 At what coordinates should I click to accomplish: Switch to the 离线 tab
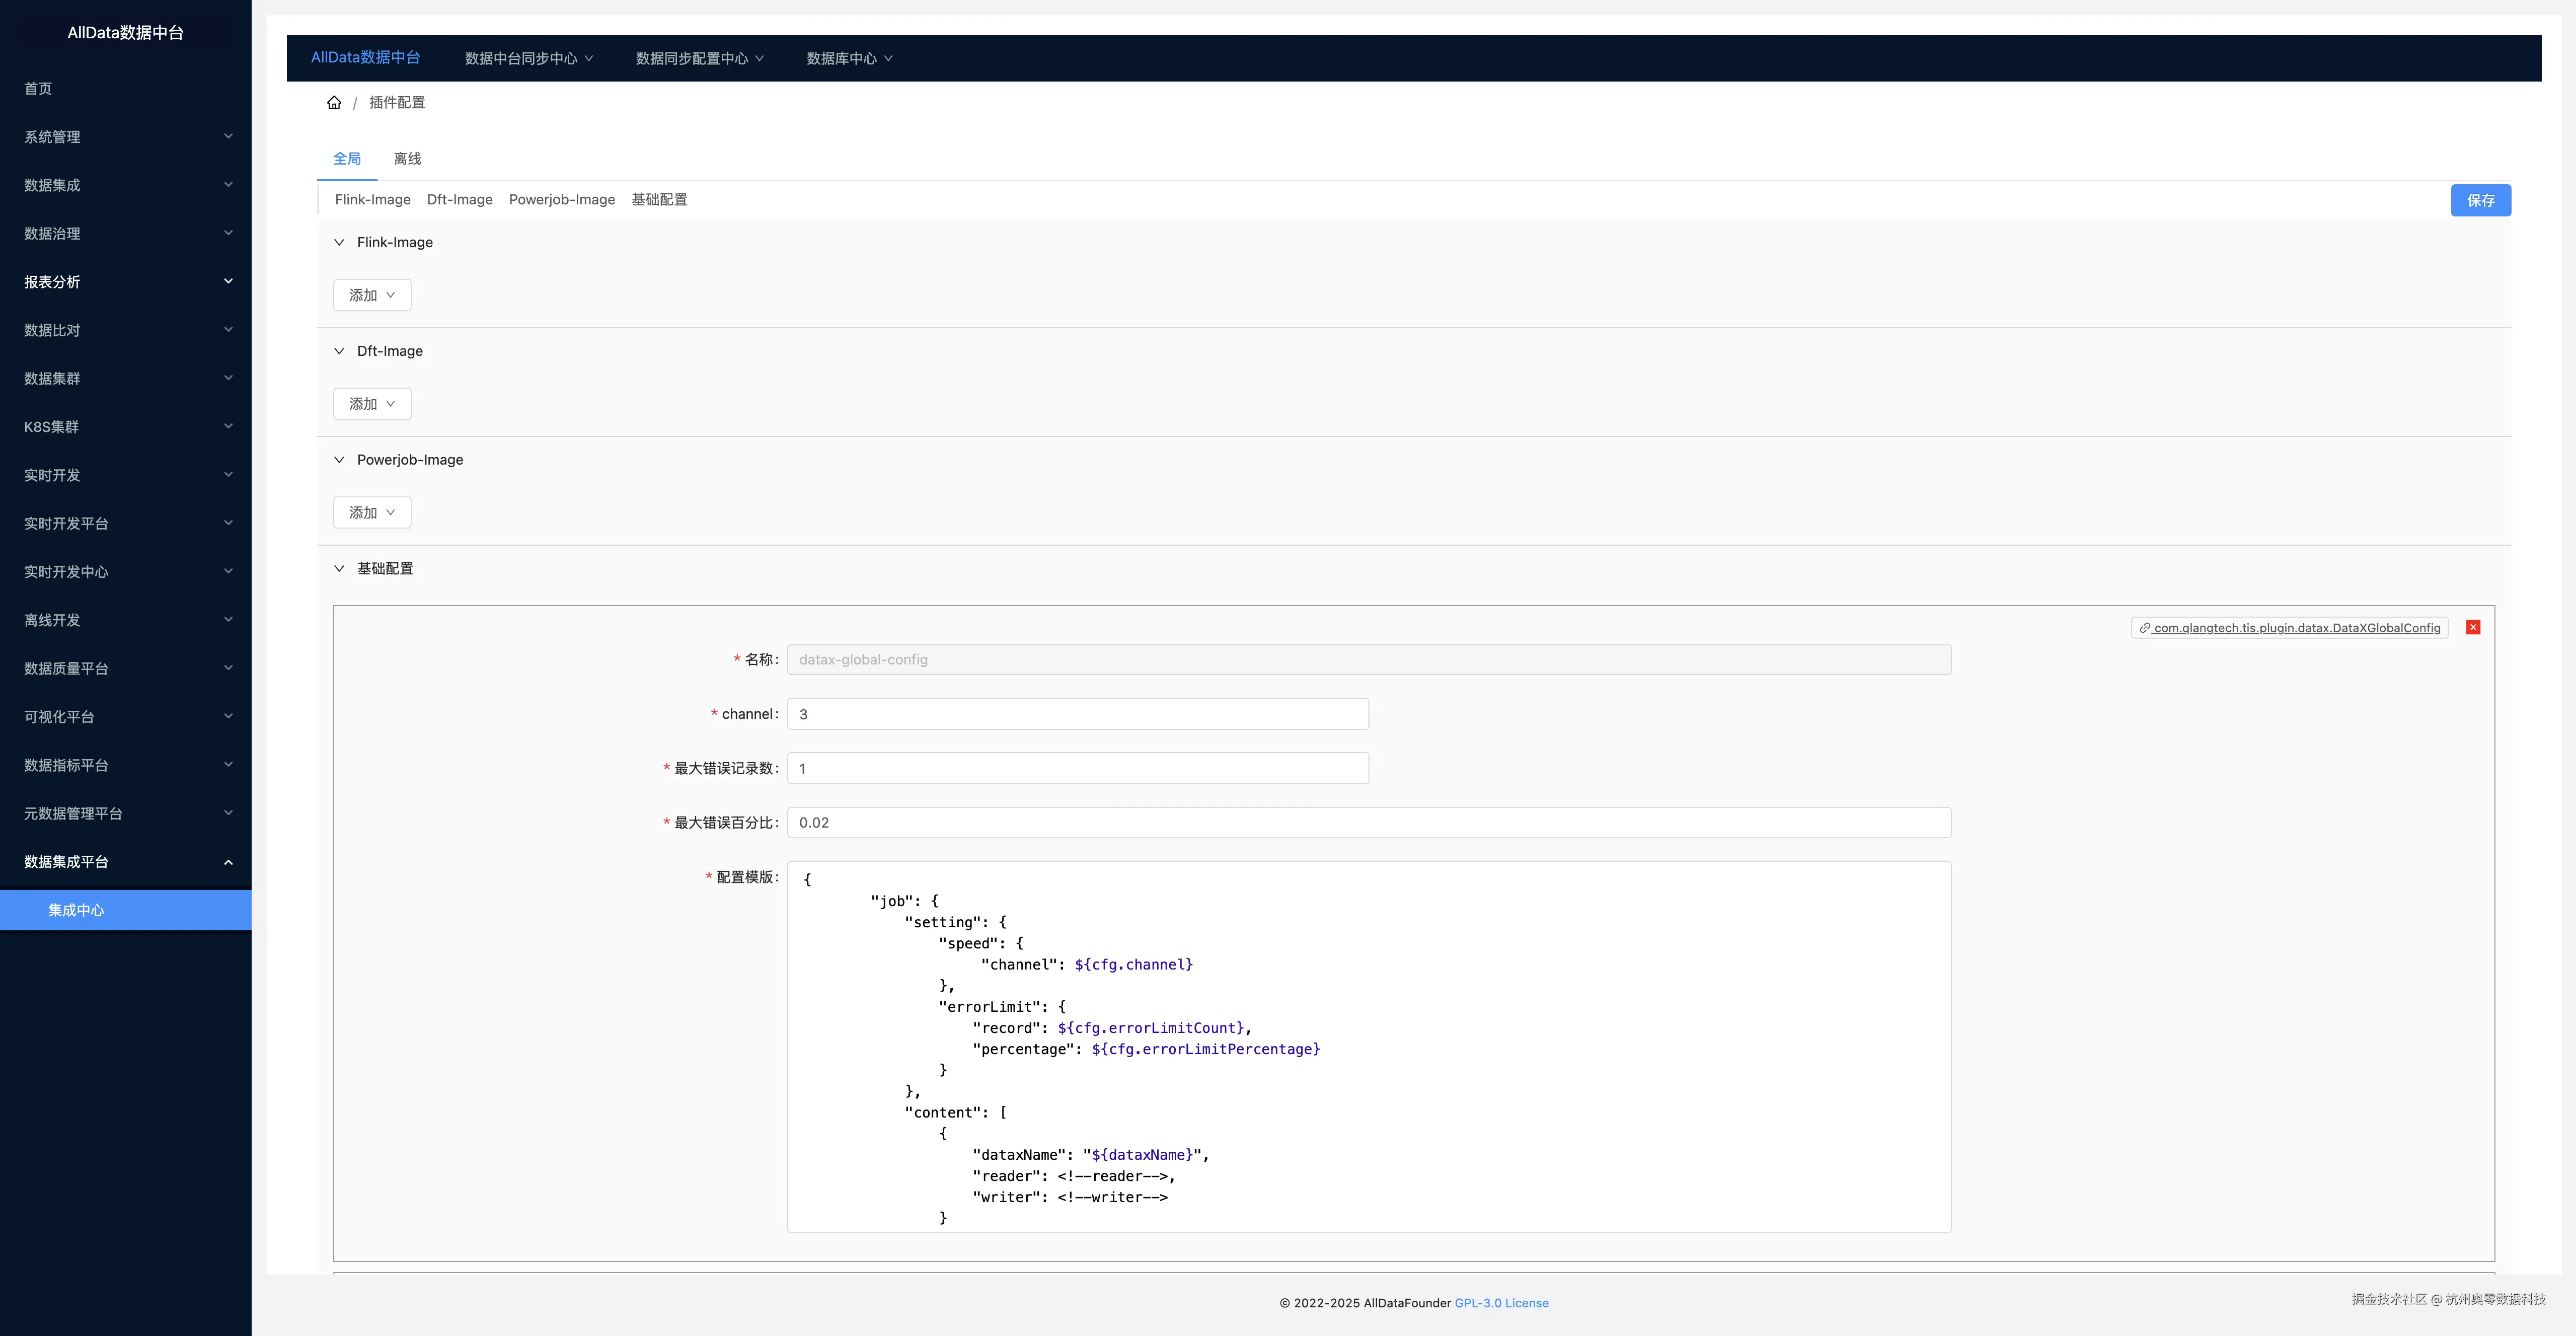point(407,159)
